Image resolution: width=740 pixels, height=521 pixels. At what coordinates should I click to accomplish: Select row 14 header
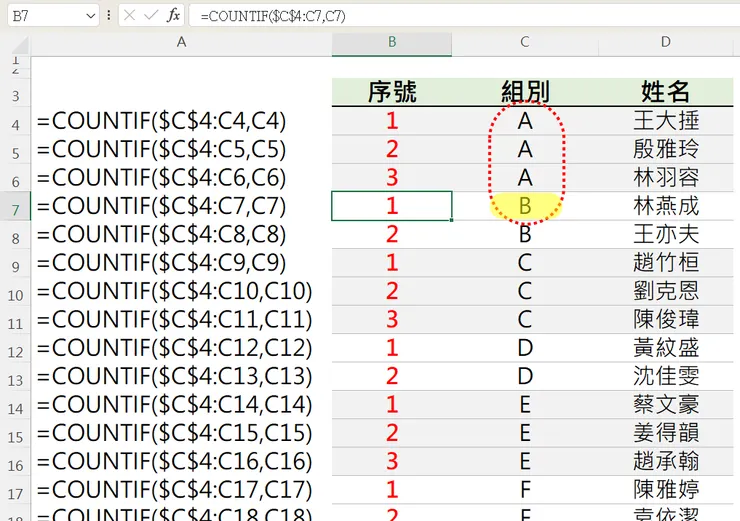(x=16, y=404)
